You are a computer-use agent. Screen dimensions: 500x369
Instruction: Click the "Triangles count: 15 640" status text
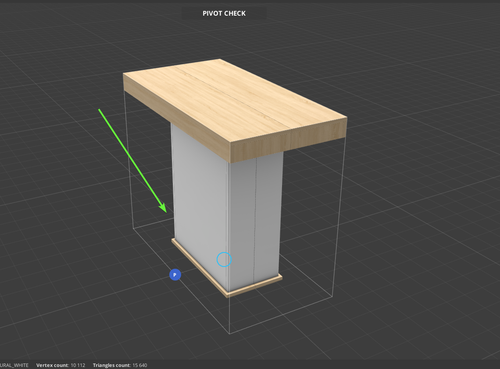(120, 365)
